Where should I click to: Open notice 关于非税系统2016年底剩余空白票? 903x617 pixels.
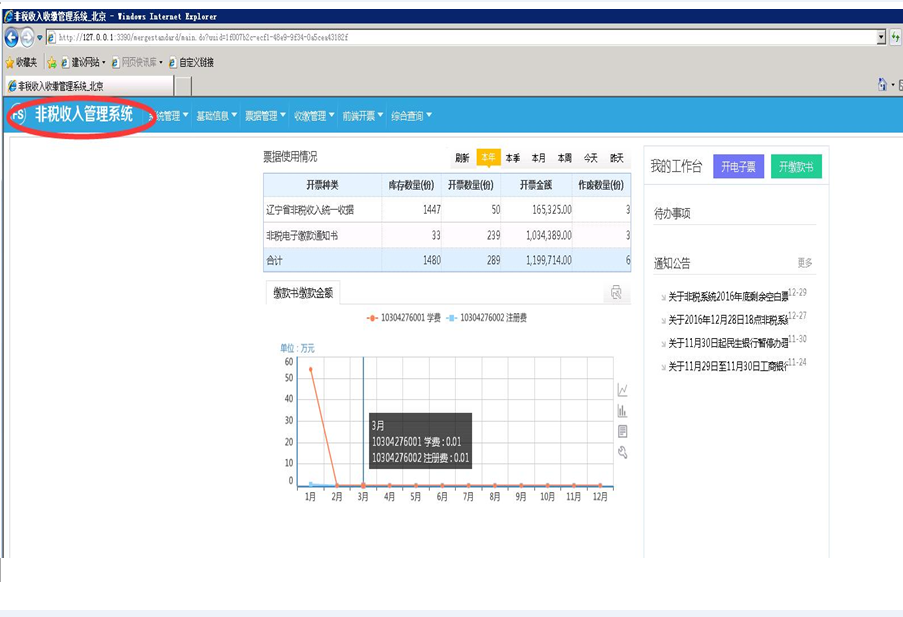tap(728, 297)
